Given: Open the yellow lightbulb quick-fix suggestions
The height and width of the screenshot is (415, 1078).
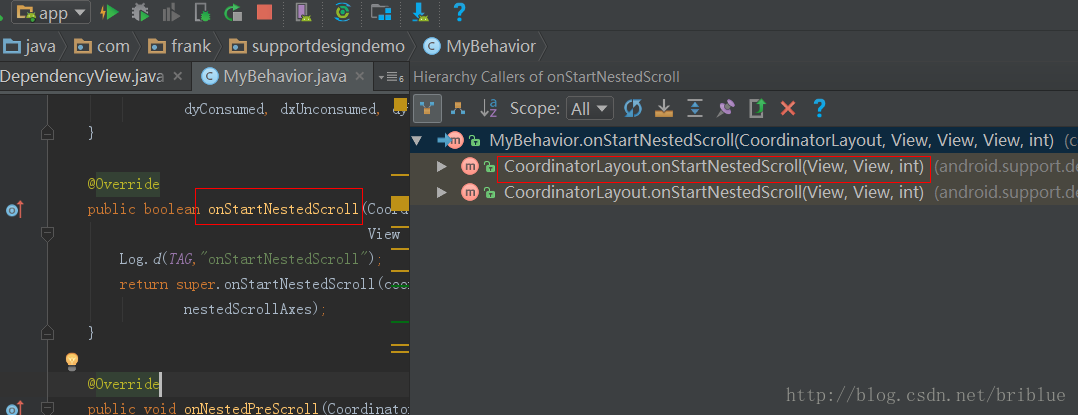Looking at the screenshot, I should 72,359.
